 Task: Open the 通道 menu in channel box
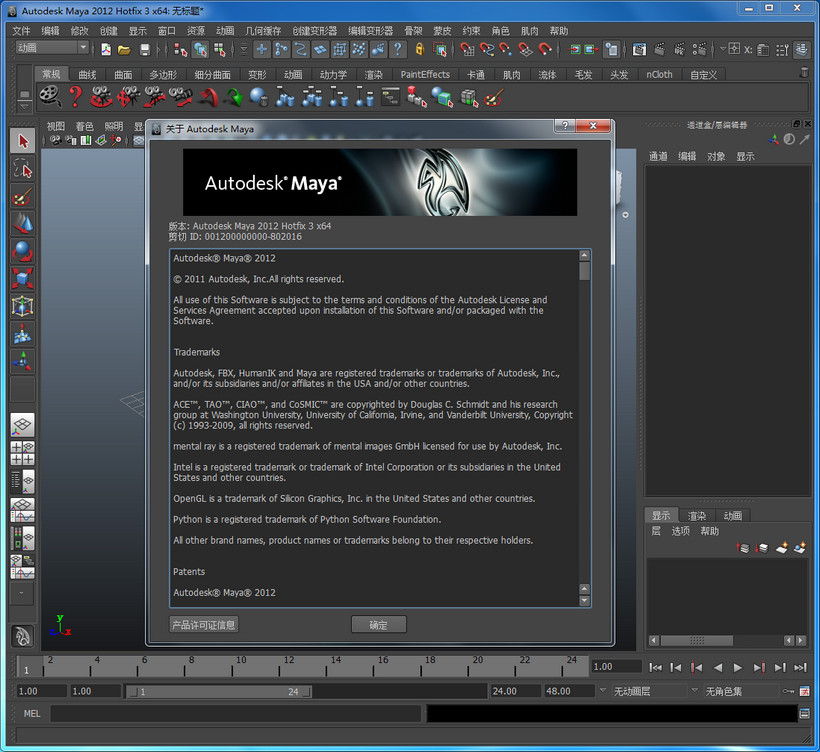(x=658, y=156)
